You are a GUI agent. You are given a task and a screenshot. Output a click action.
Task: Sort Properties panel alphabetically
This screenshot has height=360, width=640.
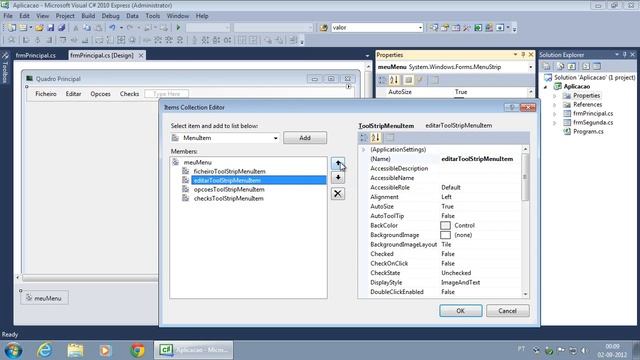click(394, 80)
